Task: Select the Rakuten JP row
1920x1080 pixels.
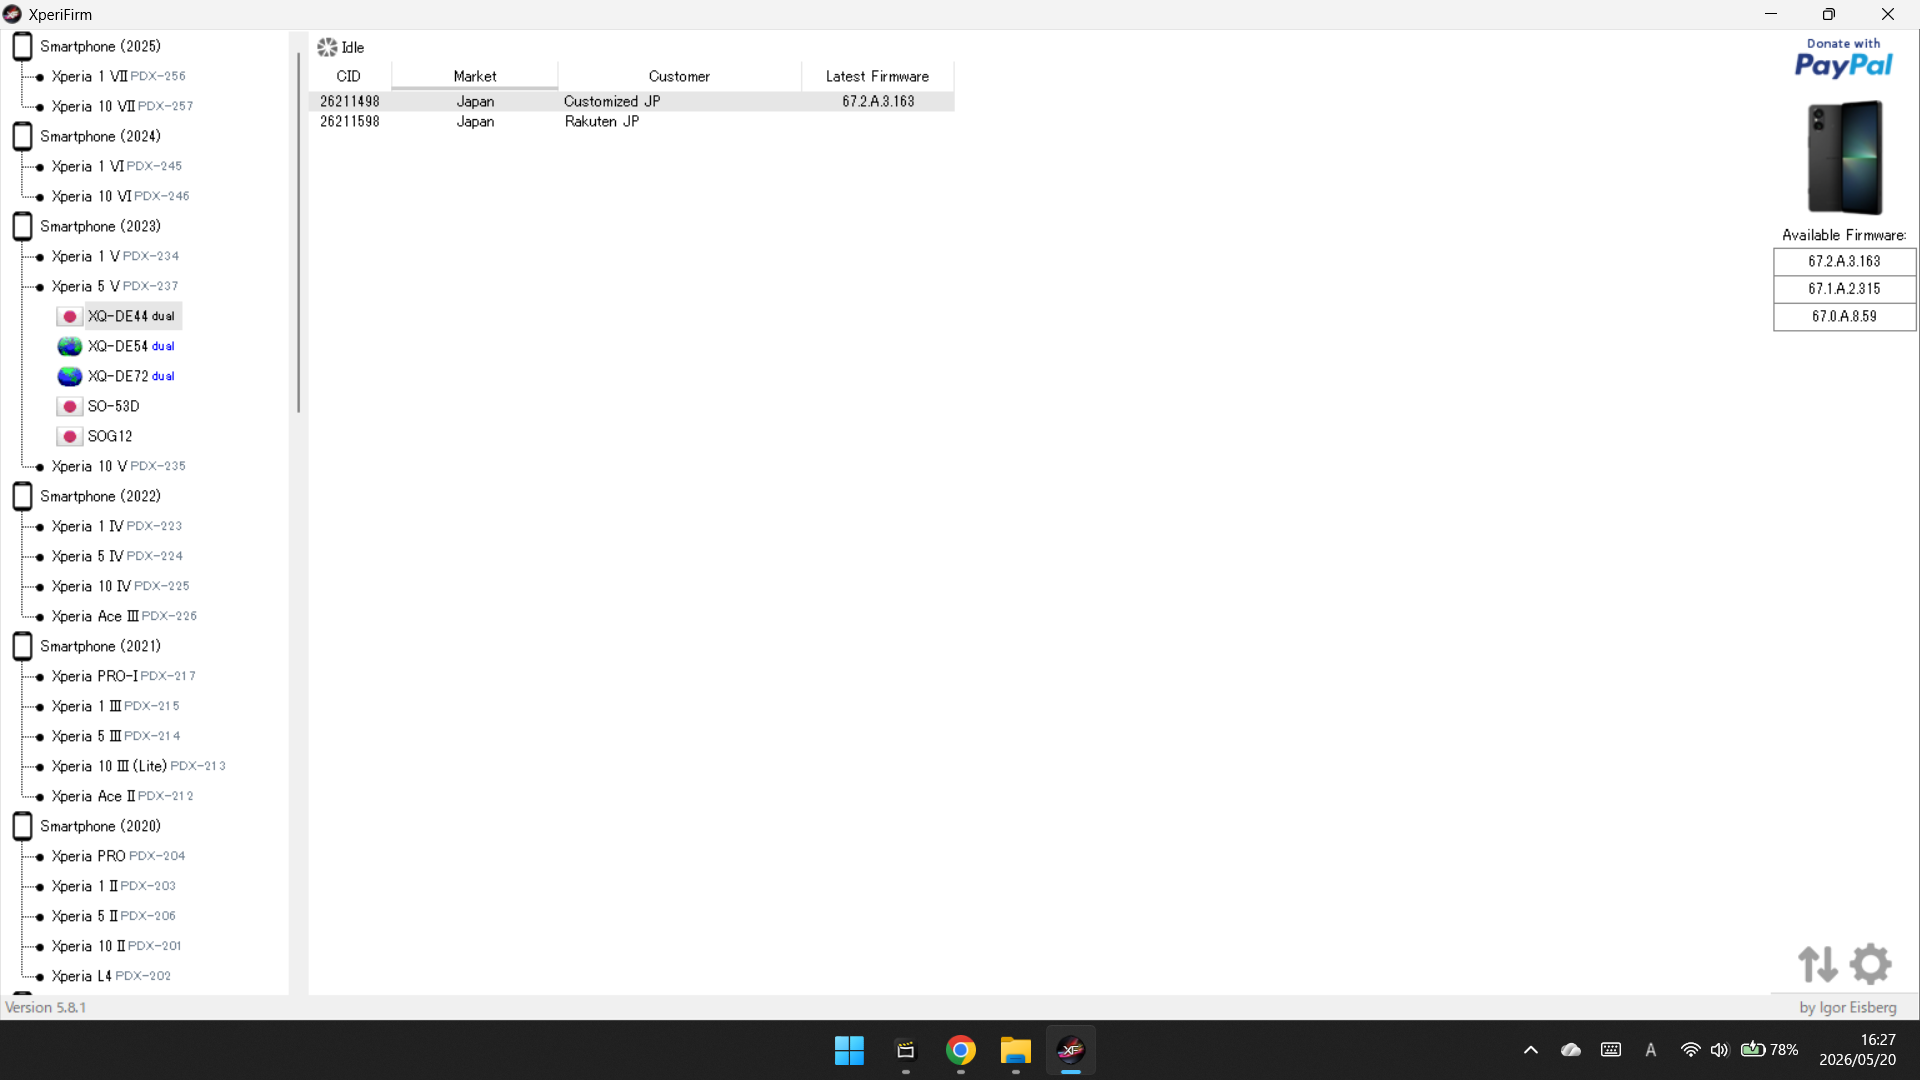Action: pyautogui.click(x=632, y=121)
